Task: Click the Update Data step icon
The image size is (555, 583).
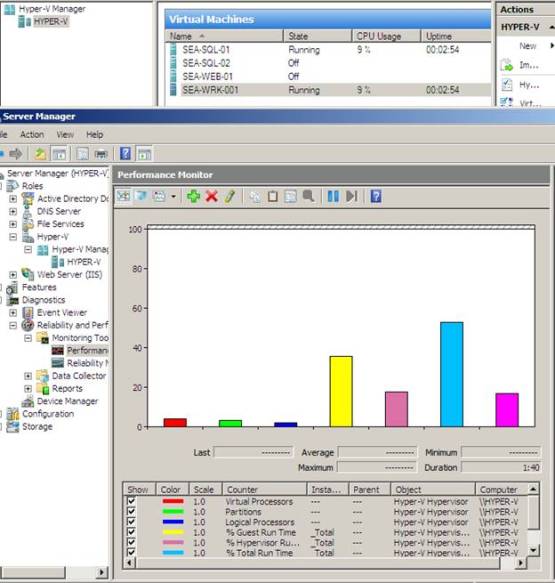Action: (351, 196)
